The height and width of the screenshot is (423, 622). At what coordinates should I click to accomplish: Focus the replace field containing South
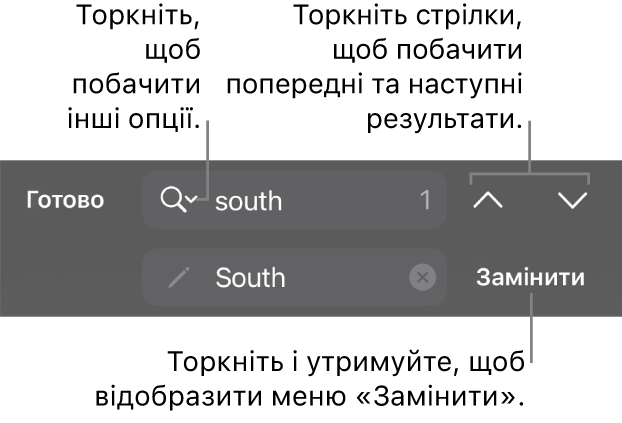[x=294, y=277]
